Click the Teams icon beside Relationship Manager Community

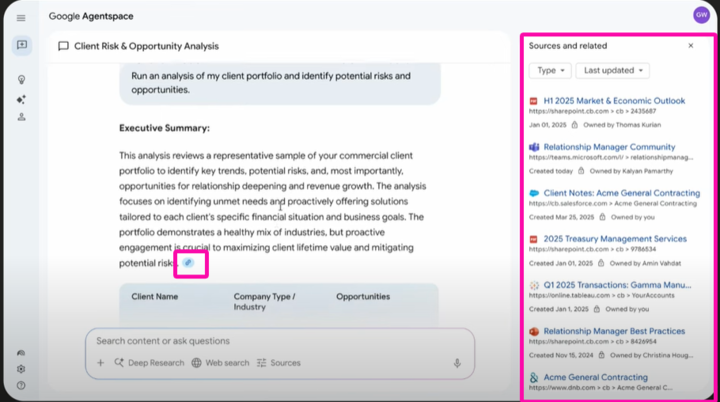click(534, 147)
